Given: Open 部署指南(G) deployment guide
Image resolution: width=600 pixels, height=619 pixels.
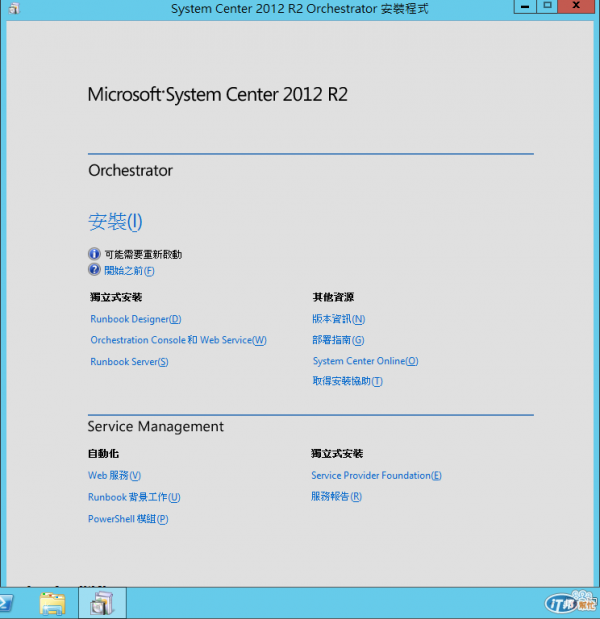Looking at the screenshot, I should (338, 340).
